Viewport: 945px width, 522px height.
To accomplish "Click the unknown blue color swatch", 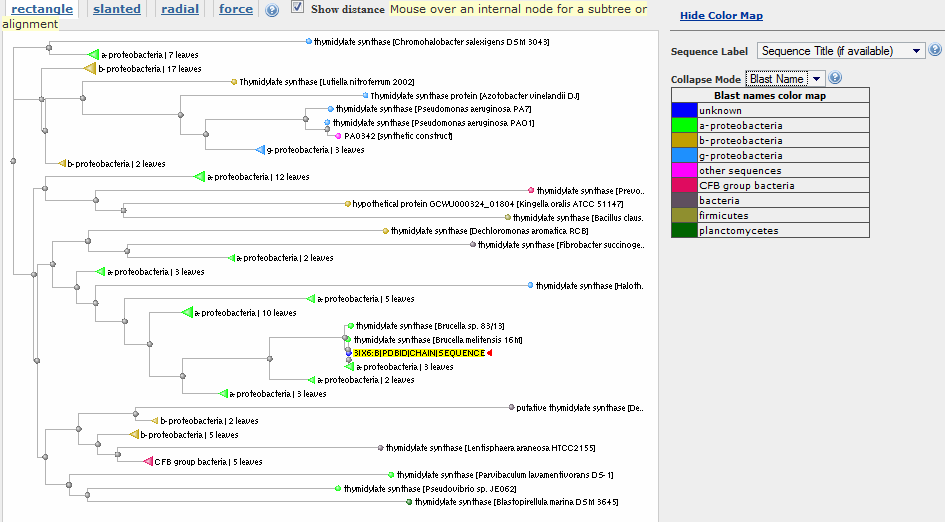I will point(684,110).
